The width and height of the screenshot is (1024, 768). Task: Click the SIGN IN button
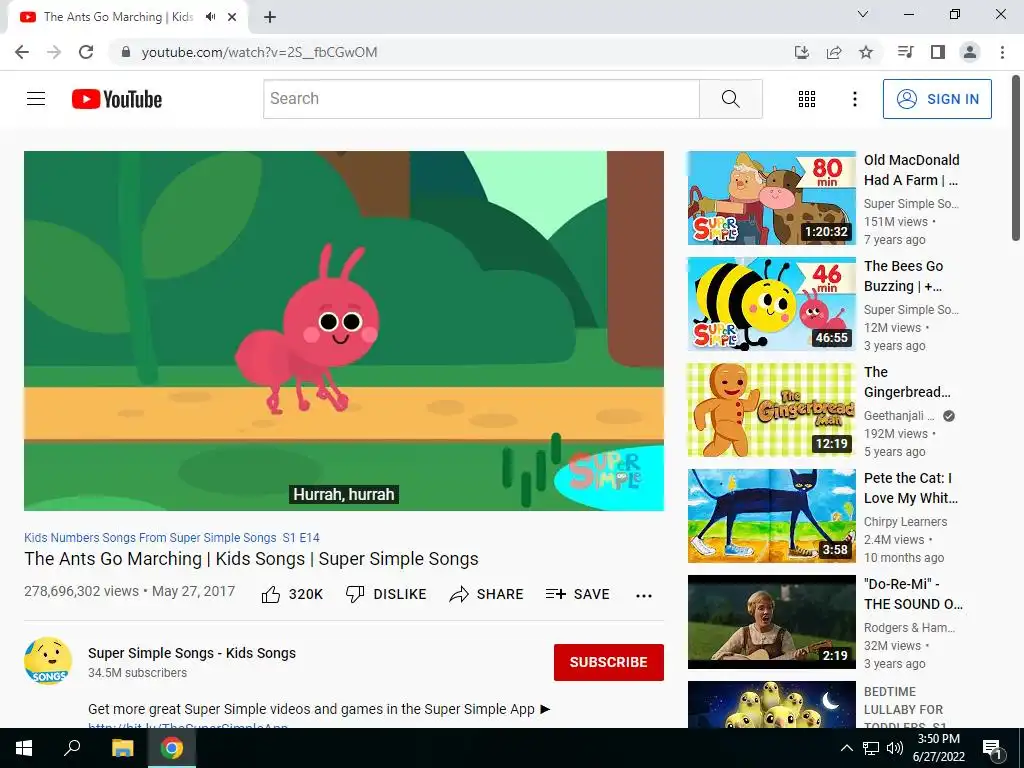(937, 99)
